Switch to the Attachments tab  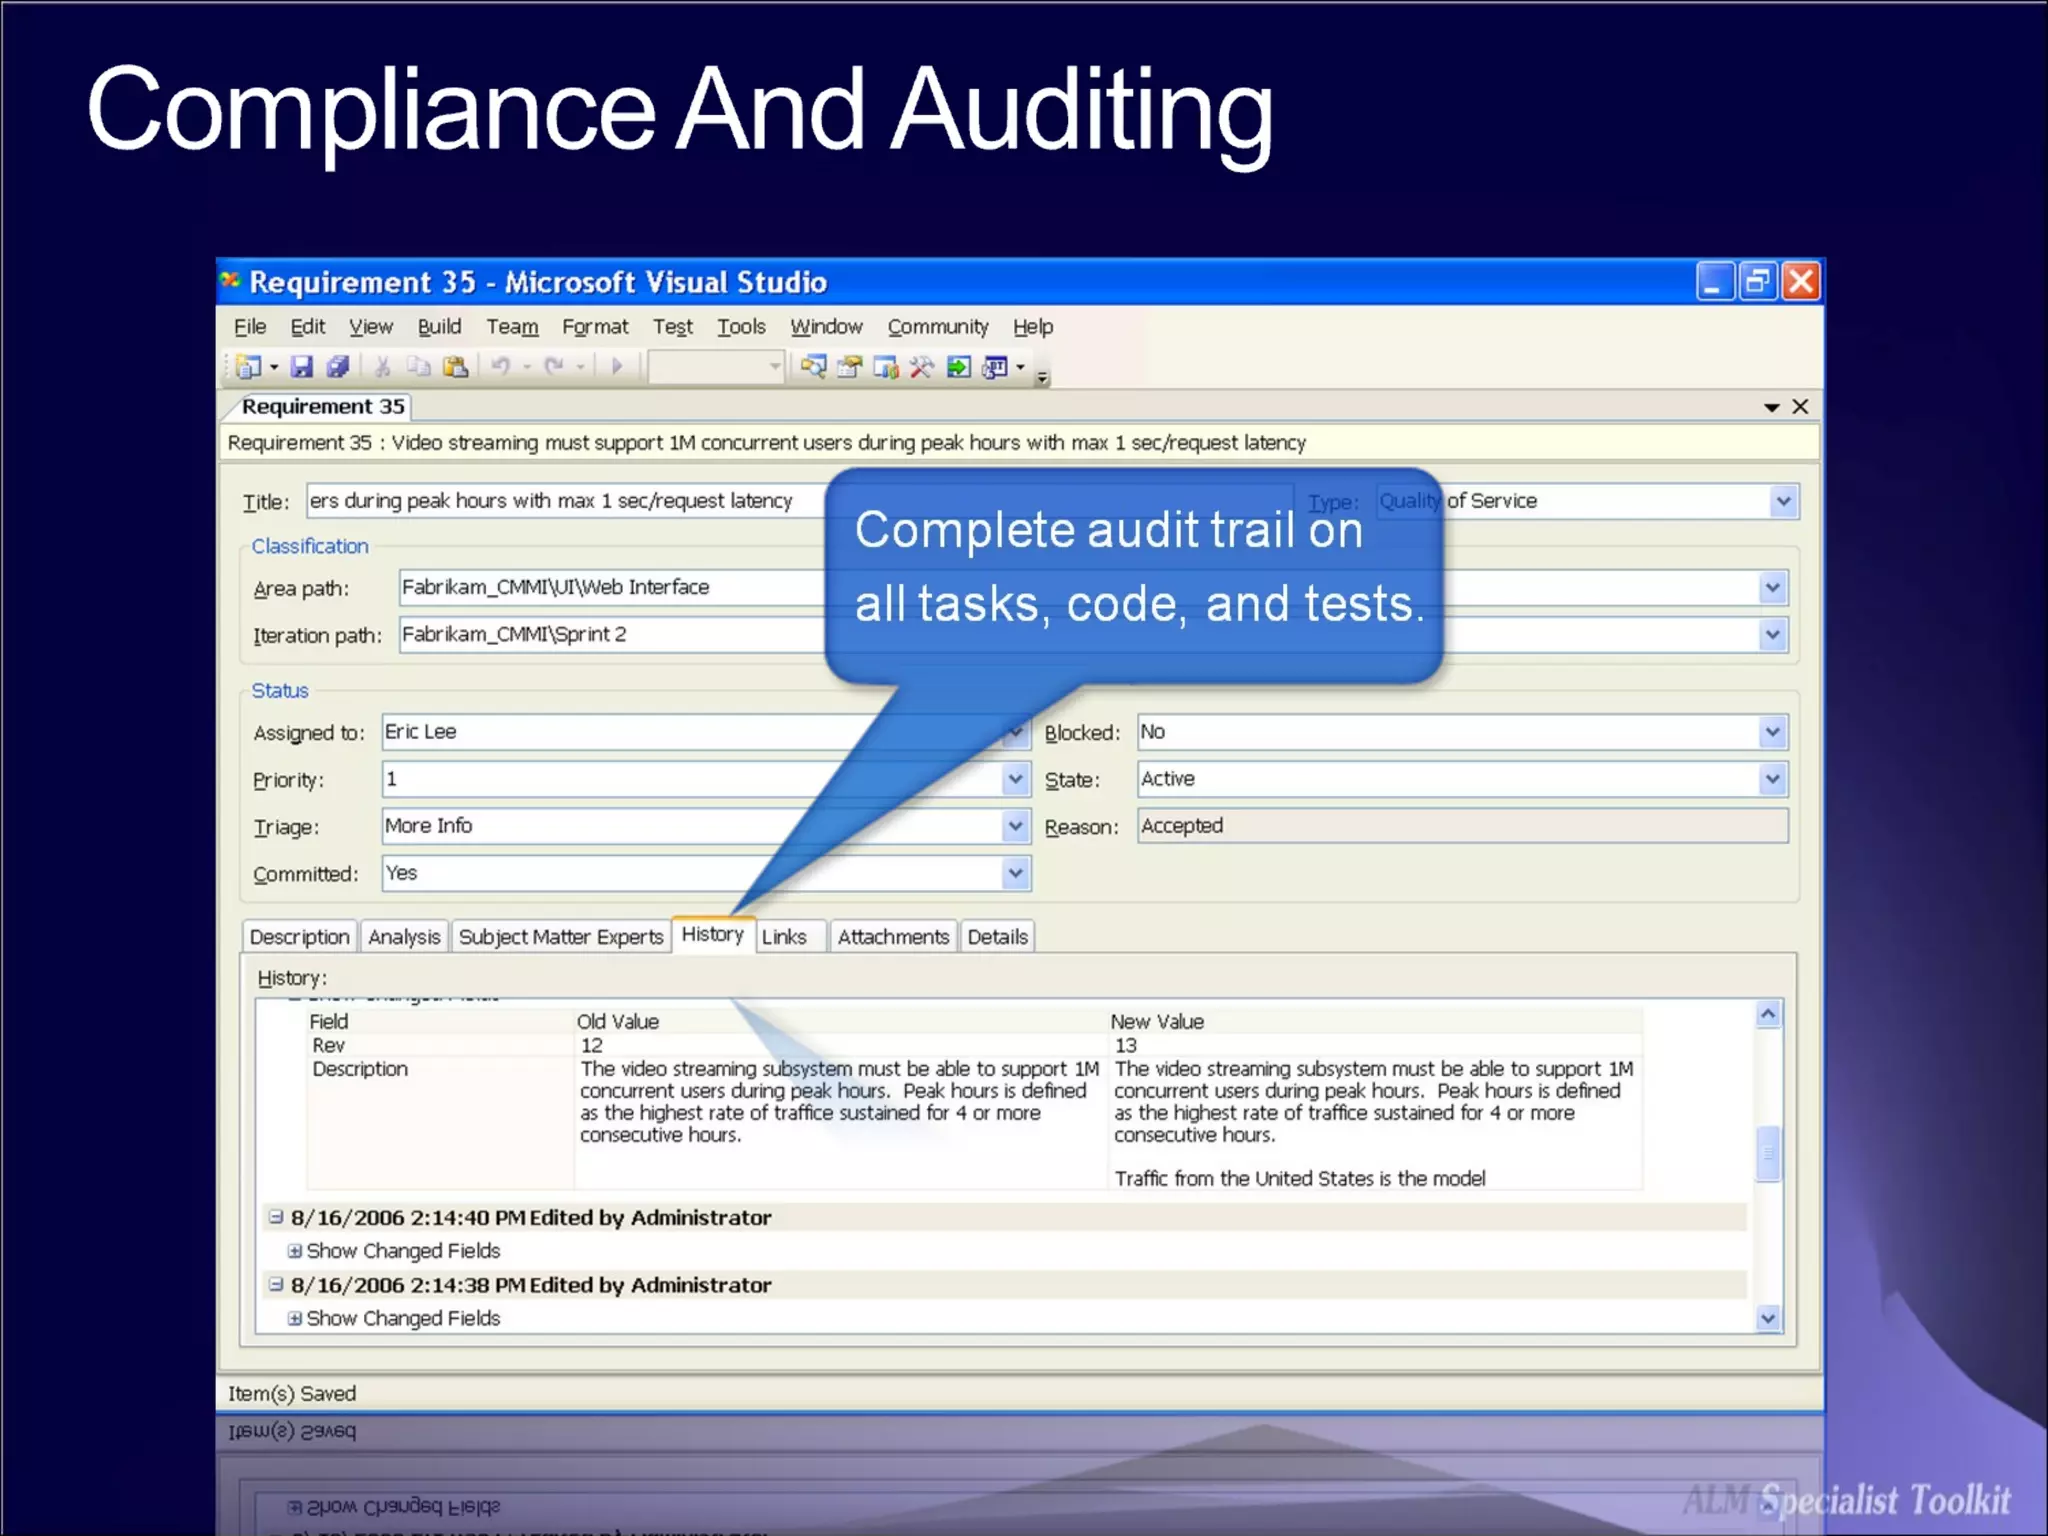892,937
